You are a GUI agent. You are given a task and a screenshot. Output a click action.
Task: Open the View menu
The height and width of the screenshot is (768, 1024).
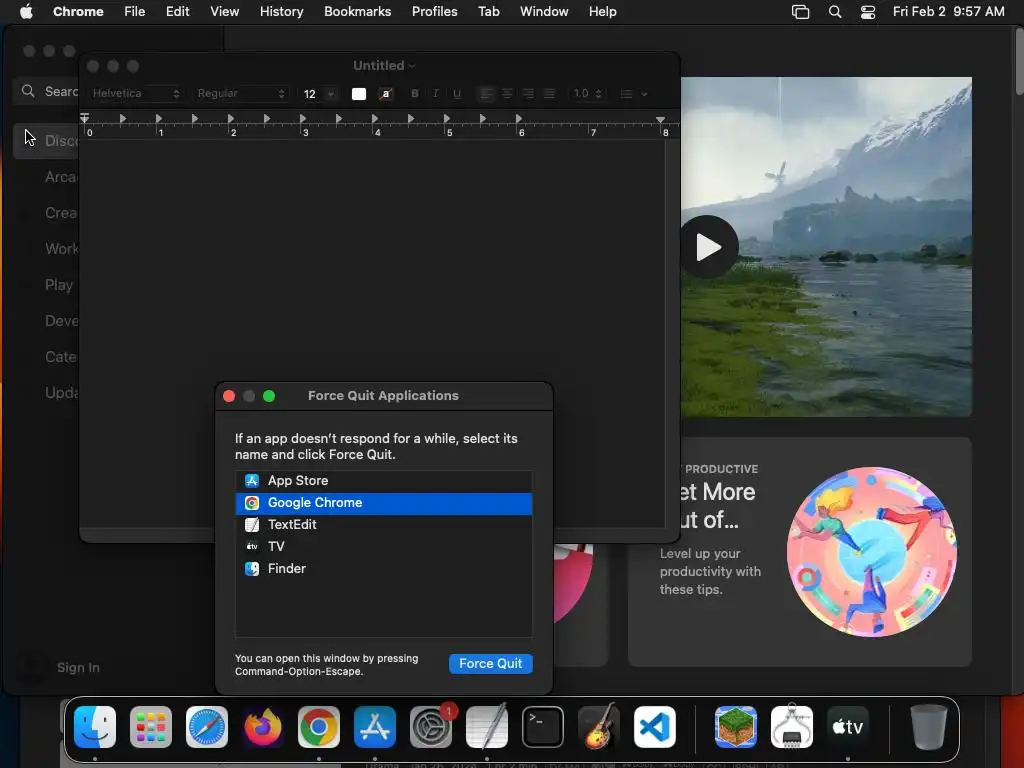(x=224, y=12)
